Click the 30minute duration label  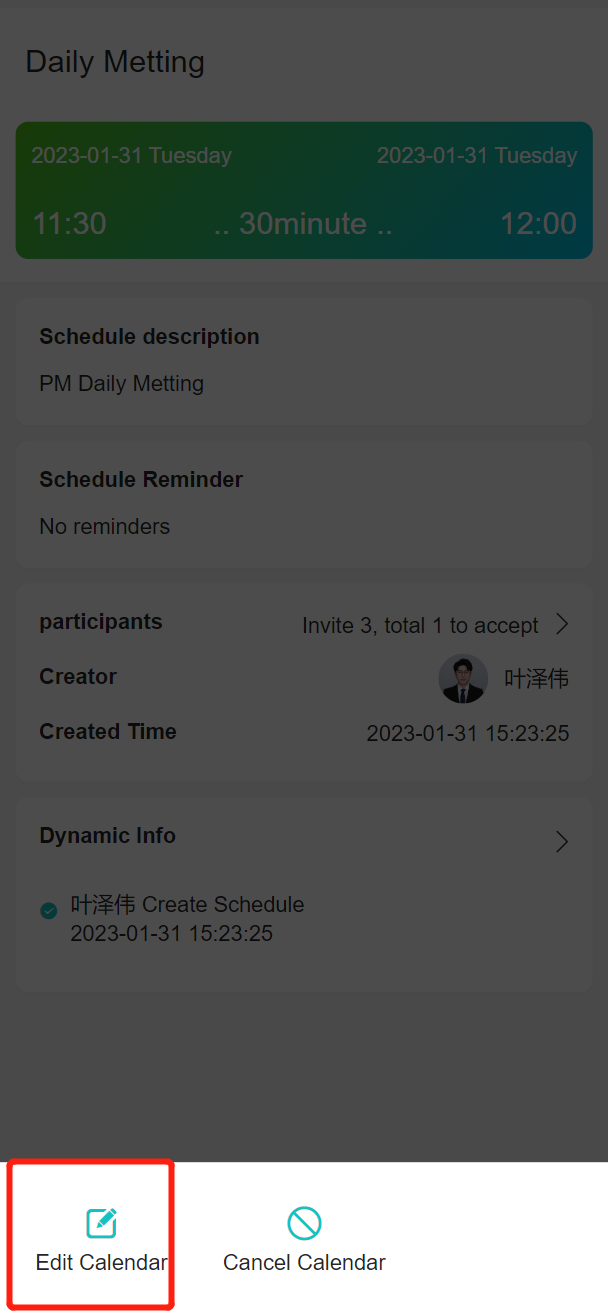click(x=303, y=224)
